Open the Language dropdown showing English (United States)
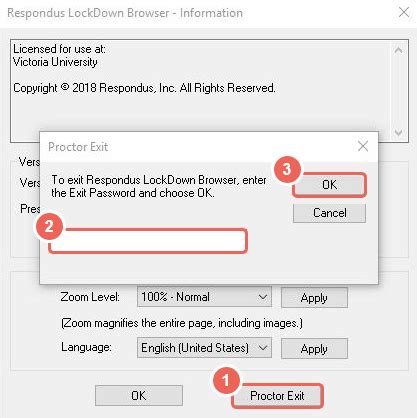 pos(204,348)
